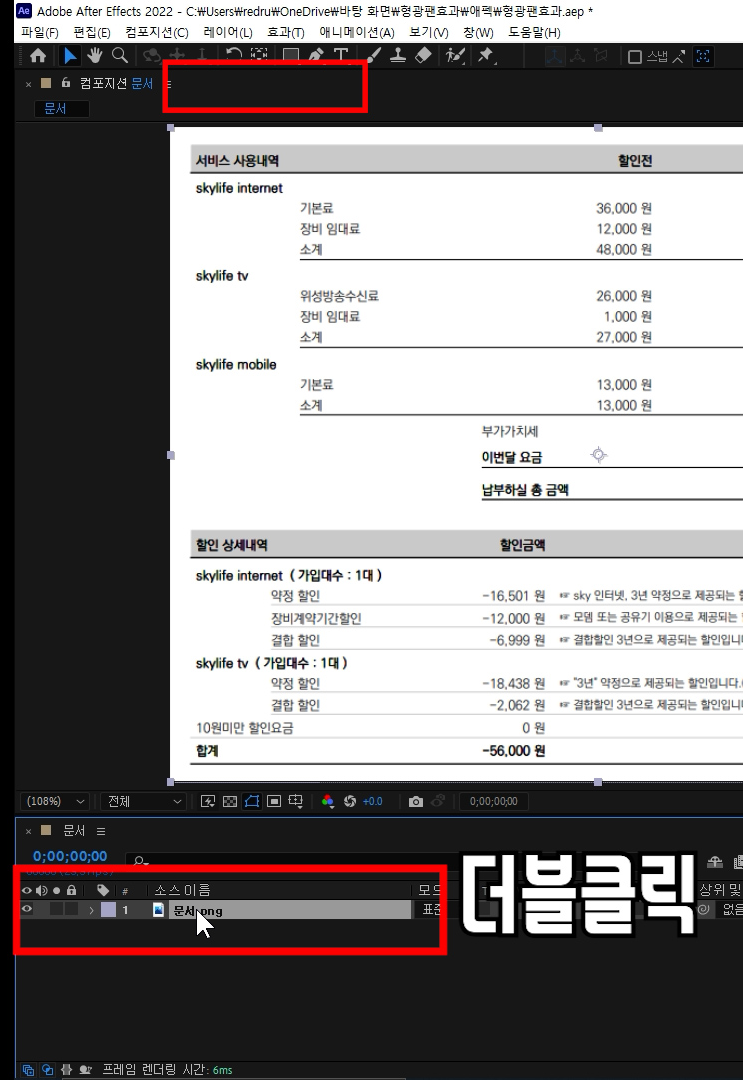Select the Puppet Pin tool

(486, 56)
